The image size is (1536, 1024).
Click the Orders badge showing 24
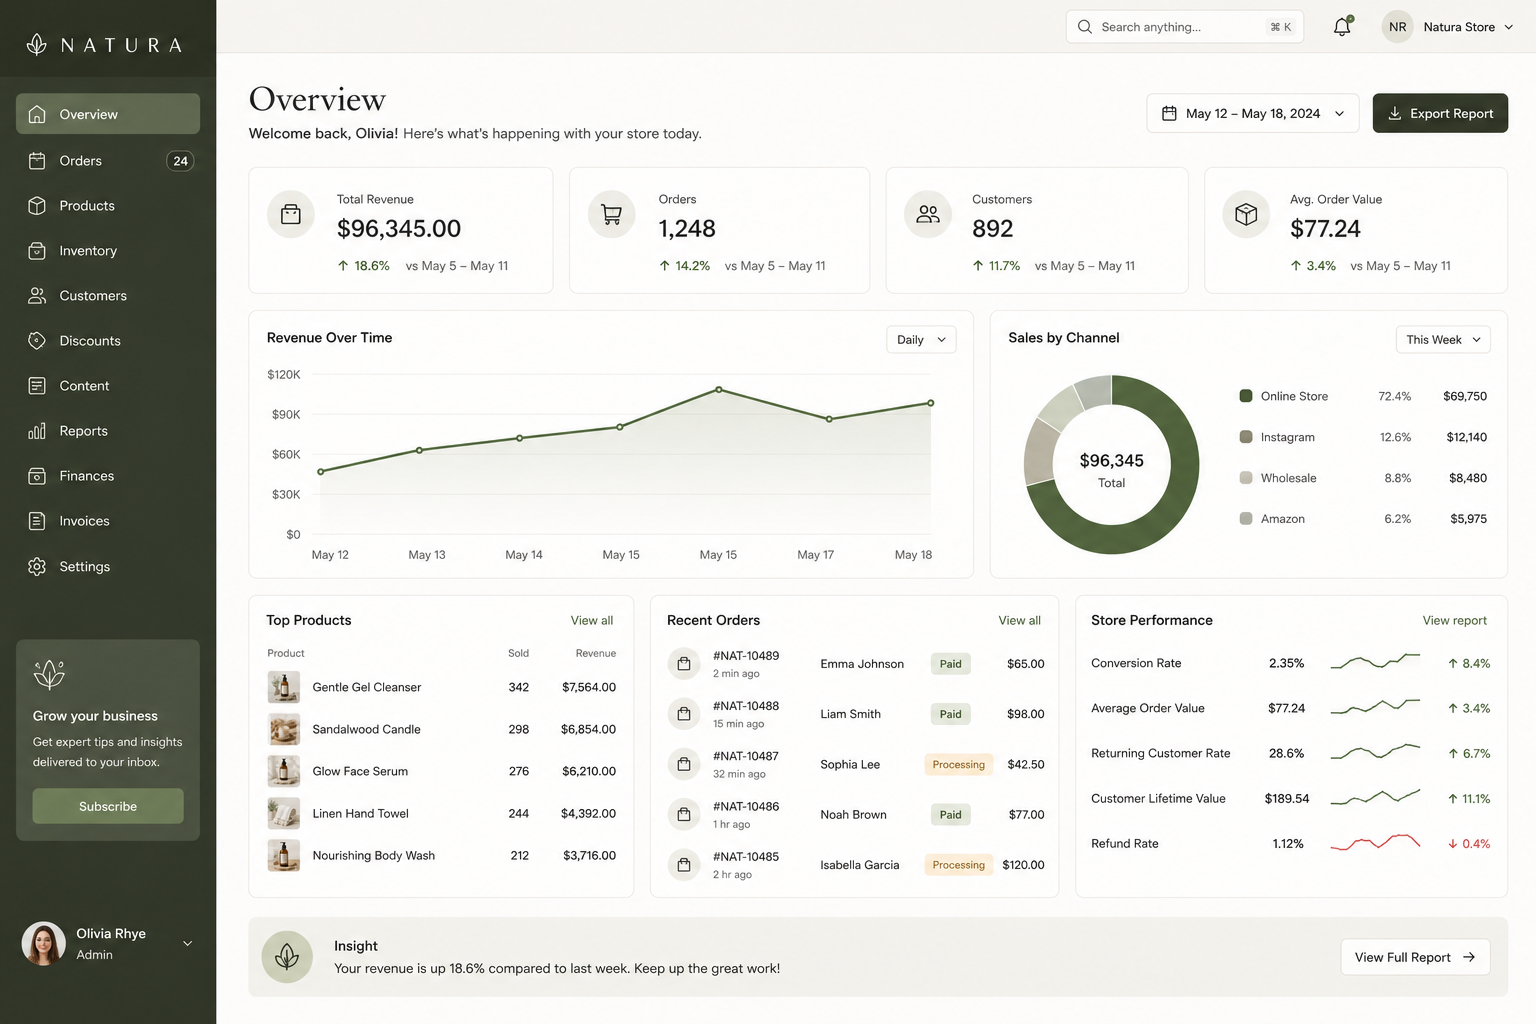coord(180,161)
